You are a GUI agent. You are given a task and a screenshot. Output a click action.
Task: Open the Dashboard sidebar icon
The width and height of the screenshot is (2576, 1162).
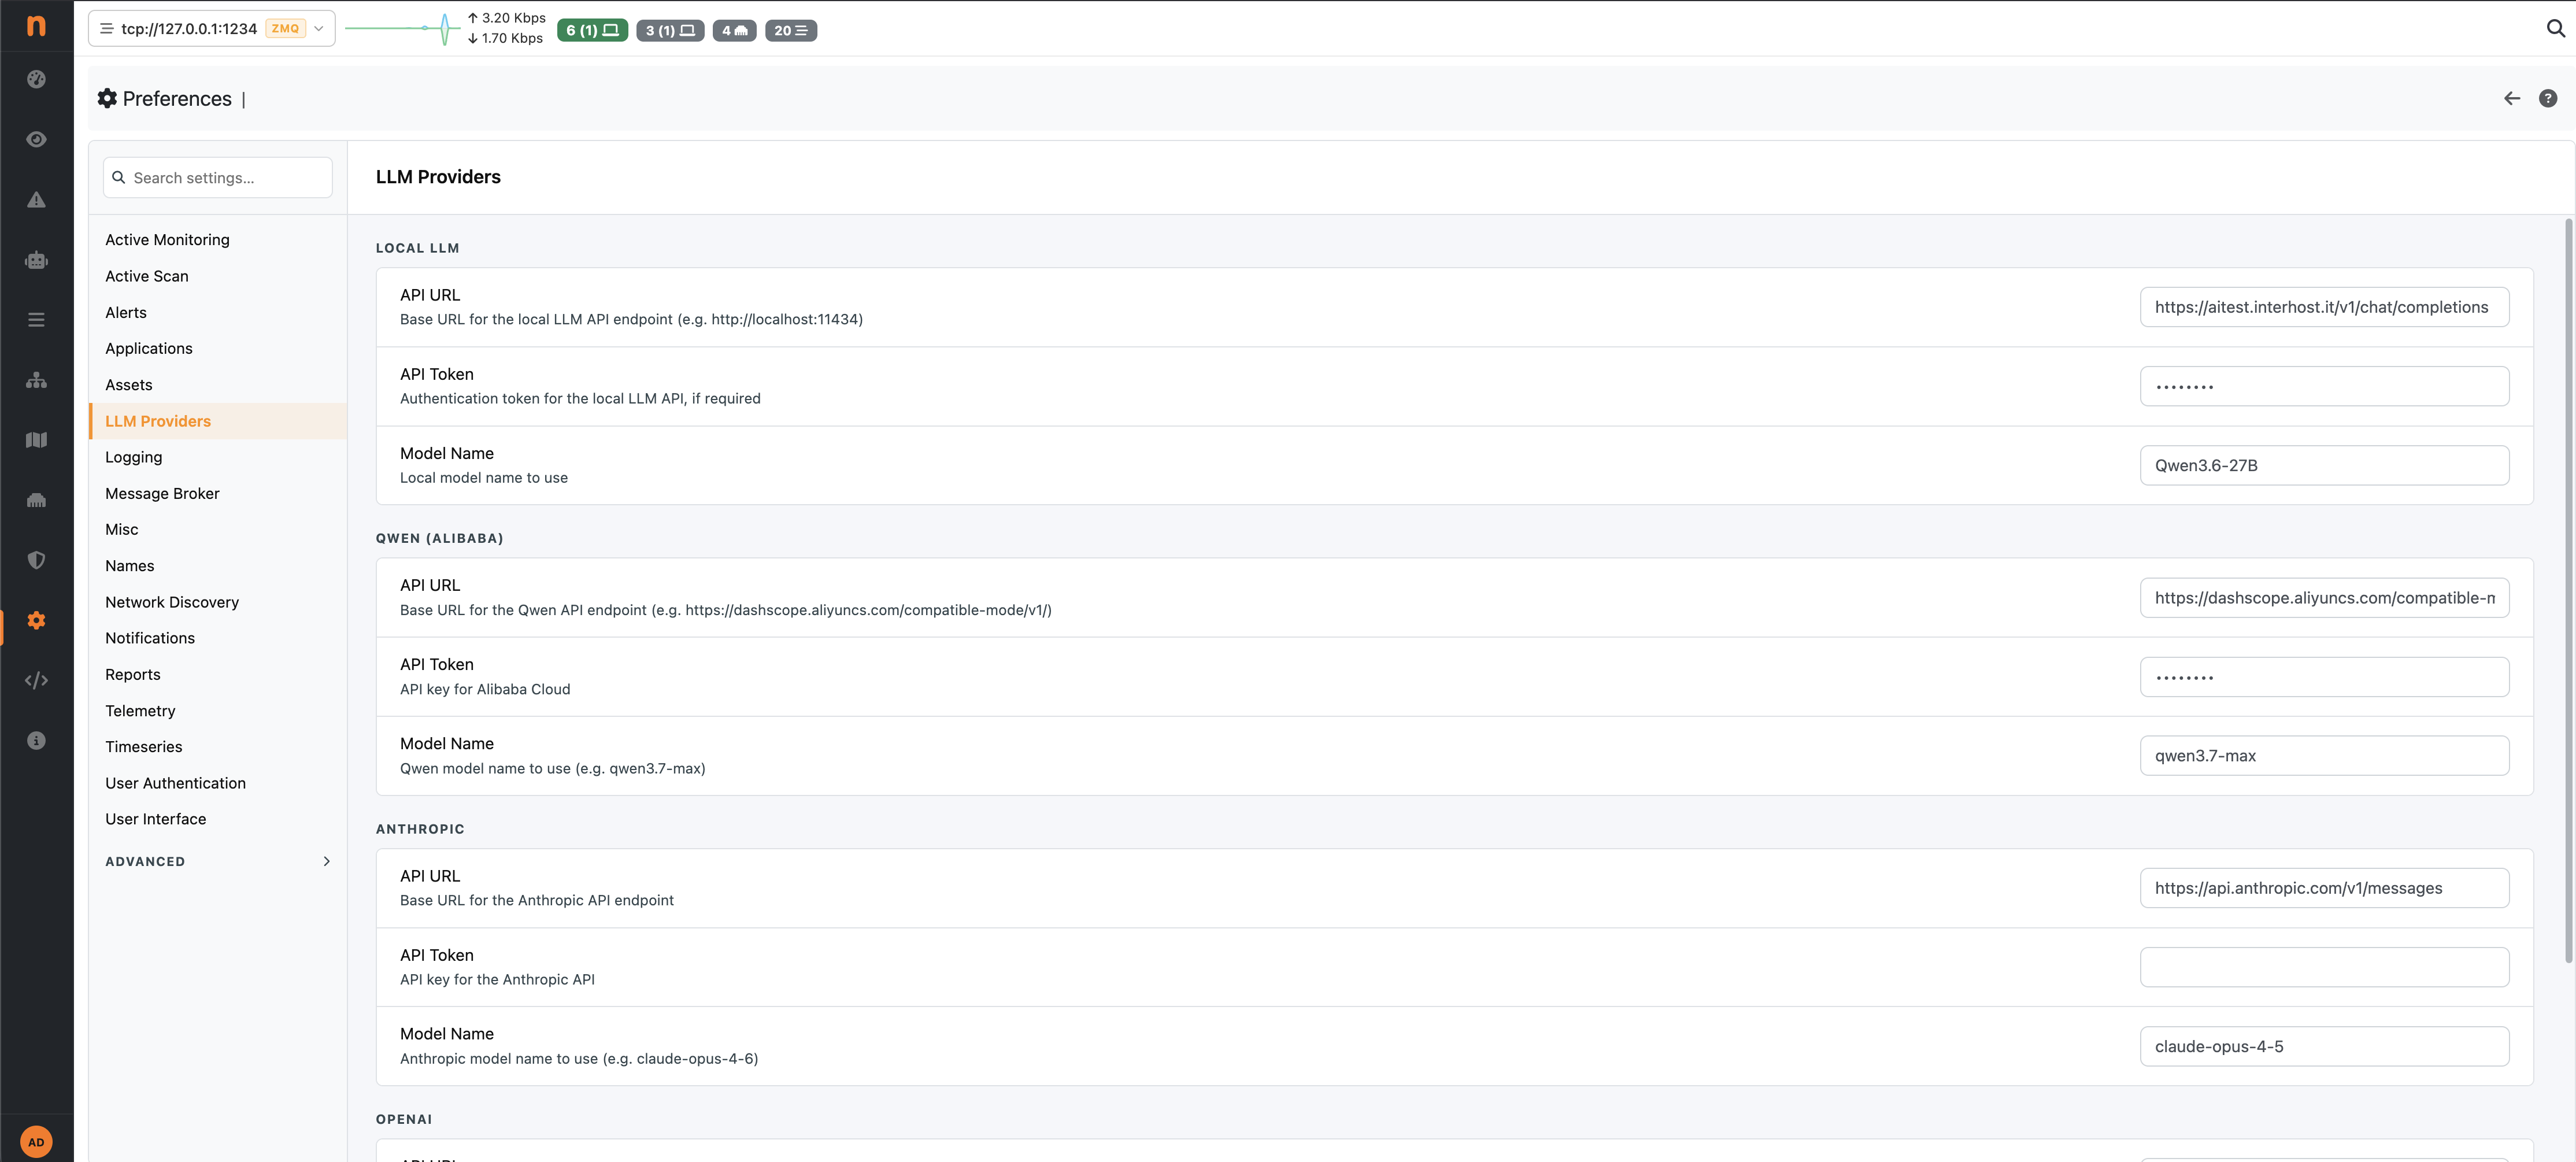pos(36,79)
